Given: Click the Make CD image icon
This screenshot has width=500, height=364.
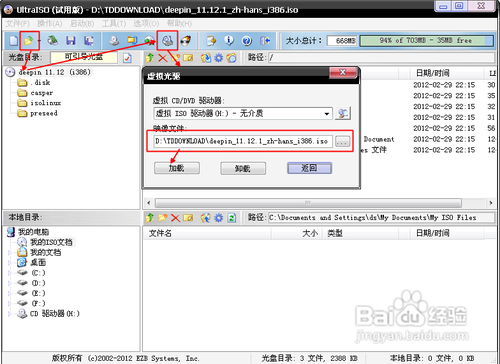Looking at the screenshot, I should pyautogui.click(x=114, y=41).
